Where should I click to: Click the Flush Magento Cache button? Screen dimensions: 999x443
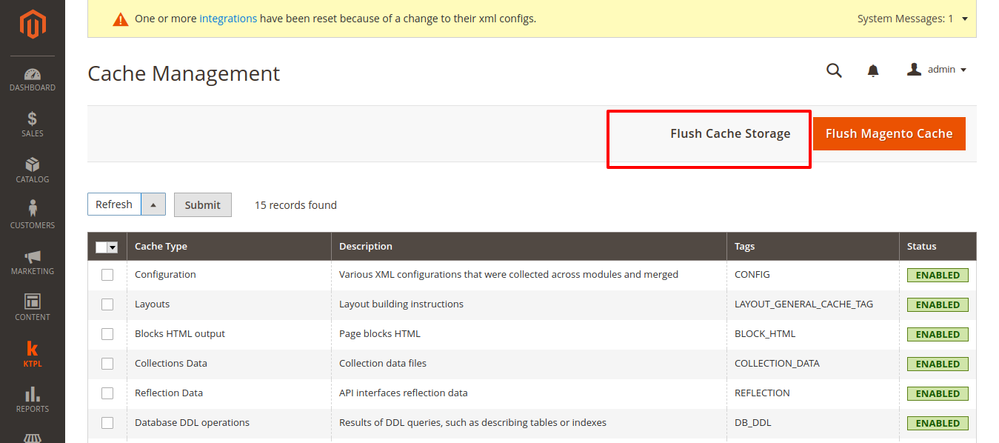[x=889, y=134]
